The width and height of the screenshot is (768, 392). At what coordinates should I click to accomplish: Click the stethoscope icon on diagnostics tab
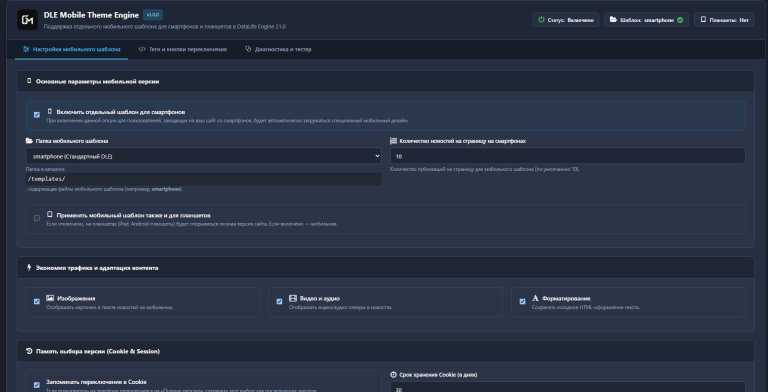tap(248, 49)
